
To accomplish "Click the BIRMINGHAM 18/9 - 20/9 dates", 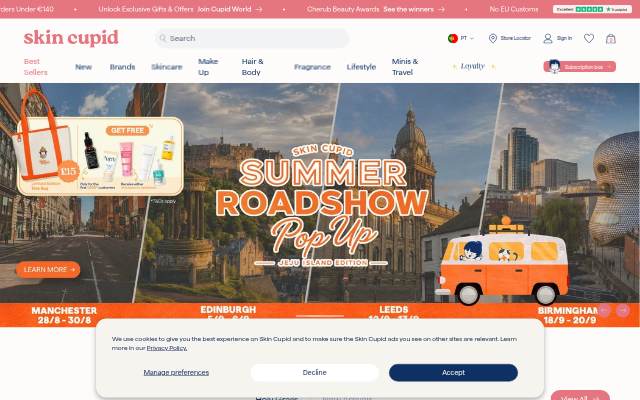I will 569,315.
